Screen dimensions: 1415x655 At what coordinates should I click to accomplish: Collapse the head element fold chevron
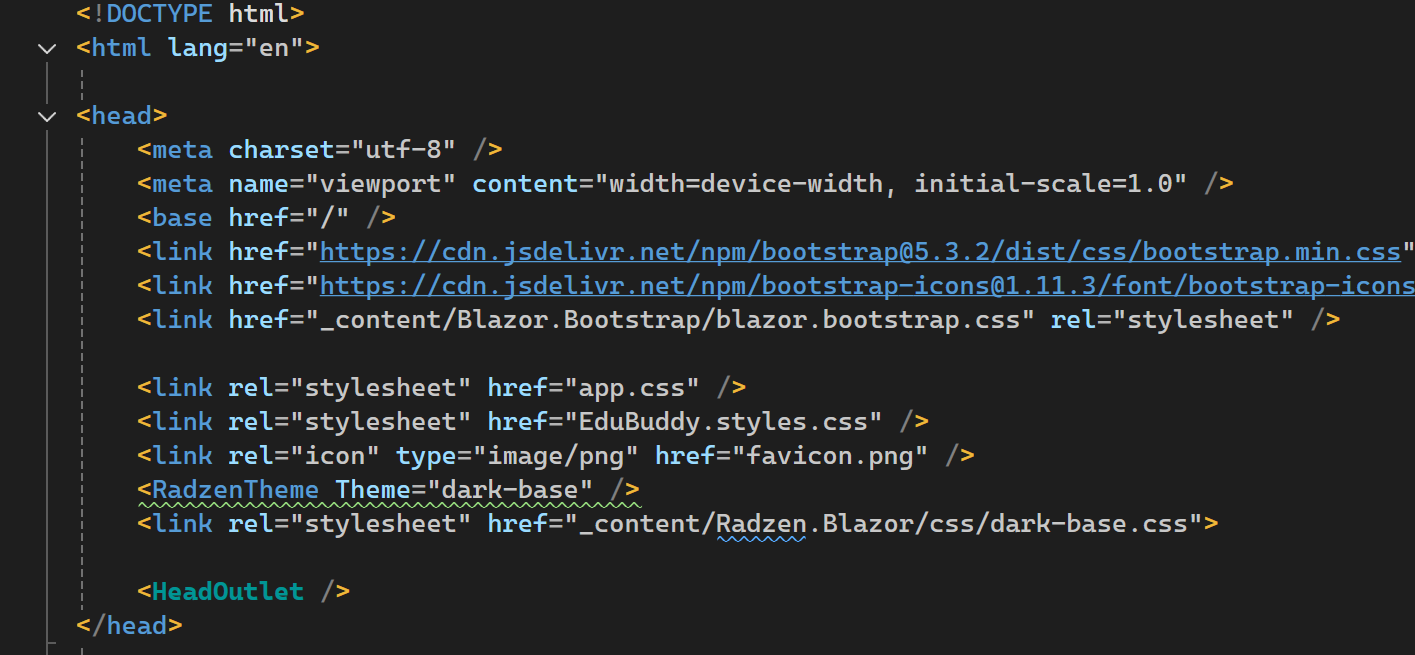[x=46, y=116]
